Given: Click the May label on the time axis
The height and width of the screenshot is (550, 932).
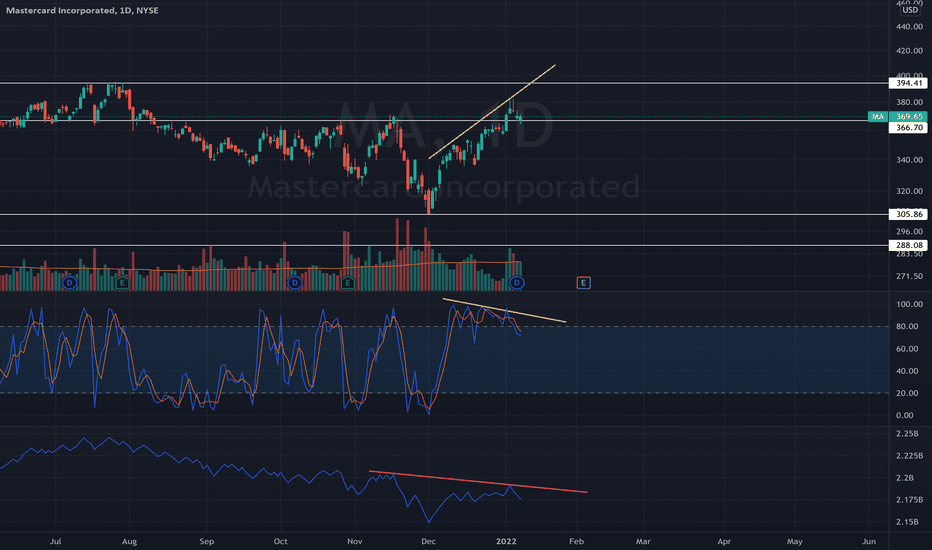Looking at the screenshot, I should point(795,541).
